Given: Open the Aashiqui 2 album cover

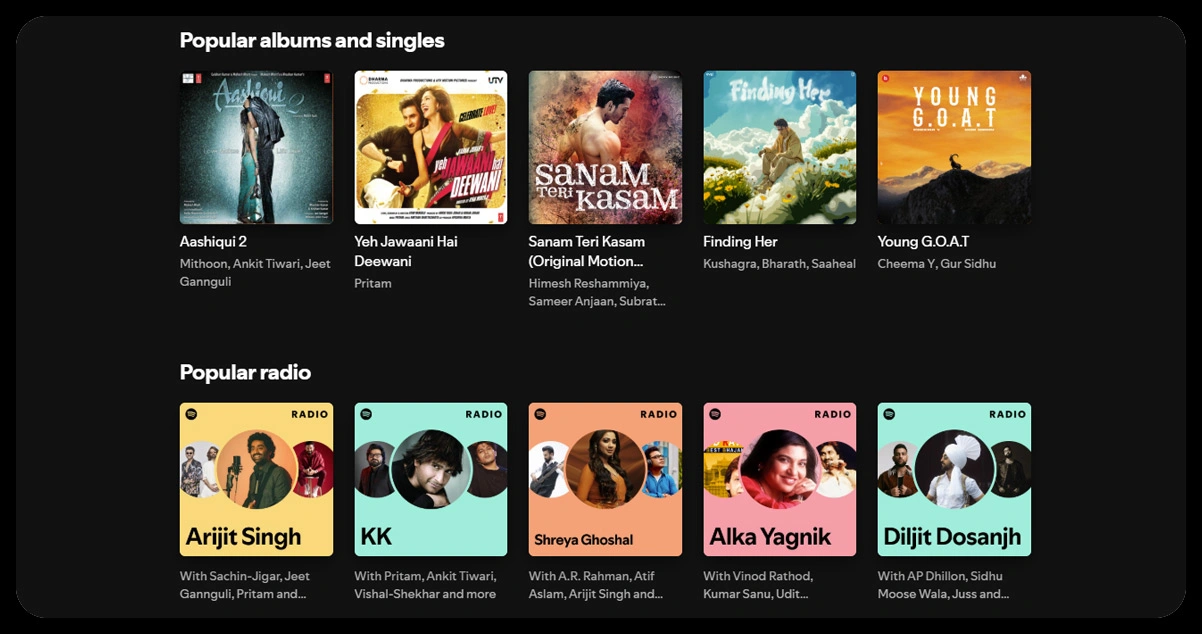Looking at the screenshot, I should click(x=256, y=147).
